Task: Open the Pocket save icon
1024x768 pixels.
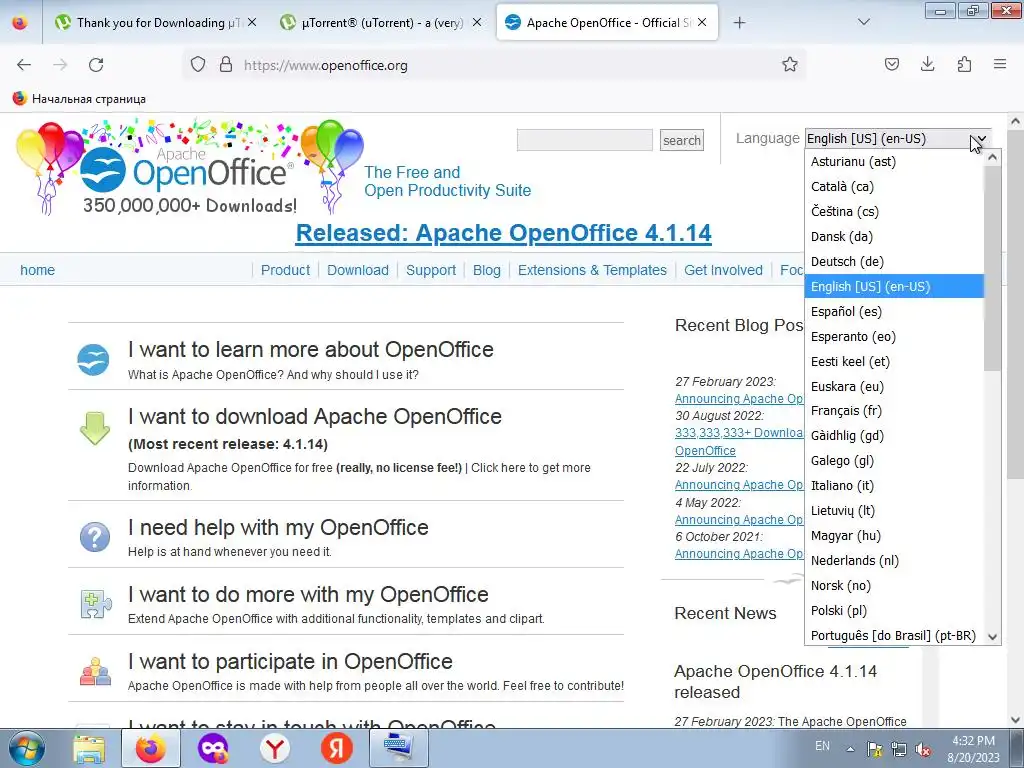Action: tap(891, 65)
